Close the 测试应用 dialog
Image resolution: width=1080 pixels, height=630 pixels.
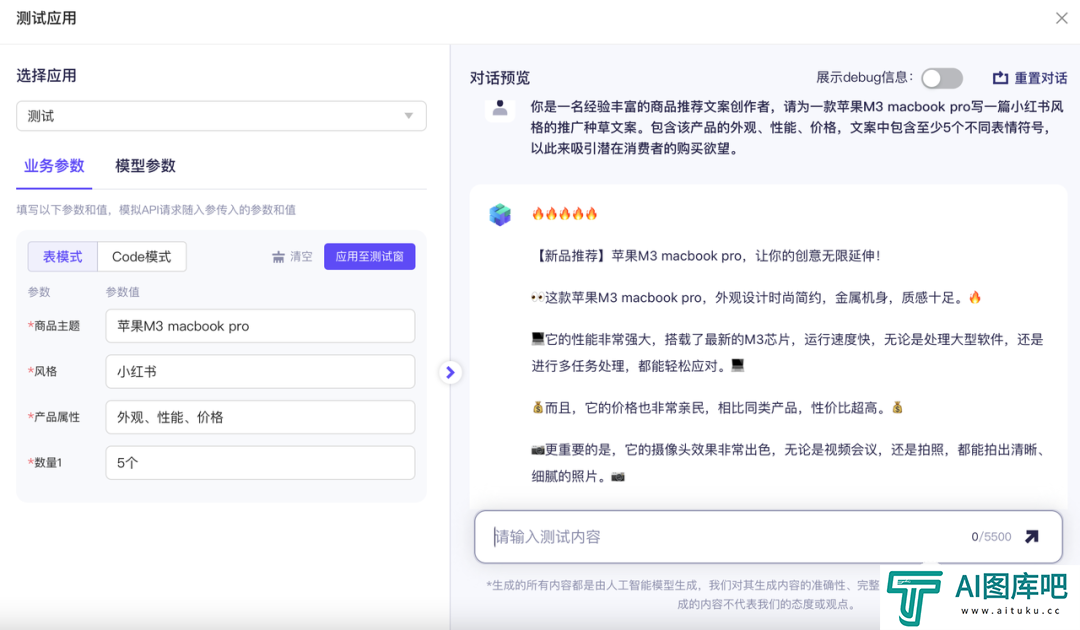[1061, 18]
